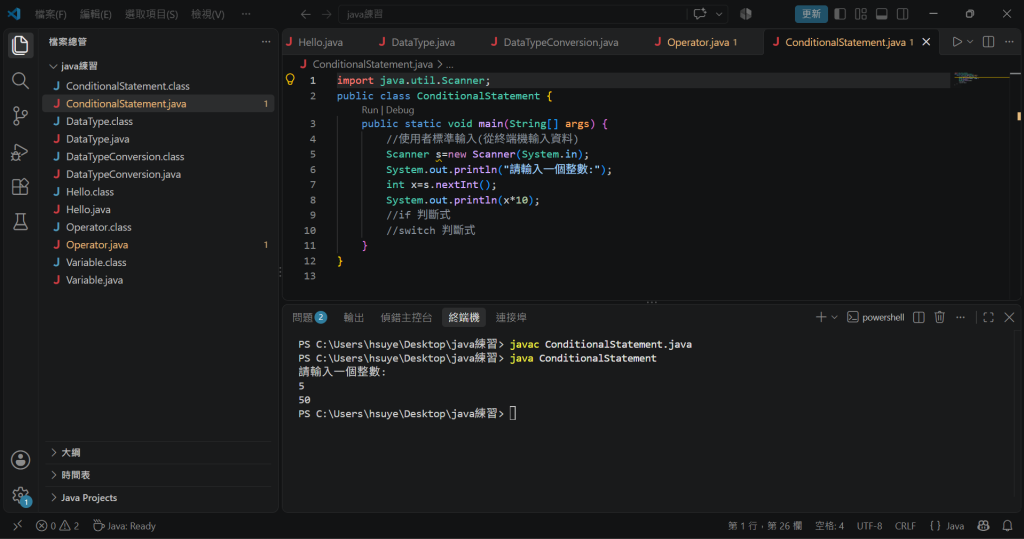Open the 檢視(V) menu

[x=208, y=14]
